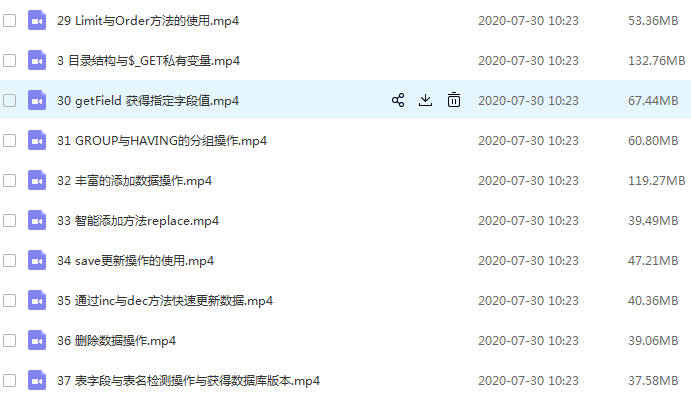Click video file icon for 33 智能添加方法replace
The height and width of the screenshot is (409, 691).
click(x=37, y=220)
